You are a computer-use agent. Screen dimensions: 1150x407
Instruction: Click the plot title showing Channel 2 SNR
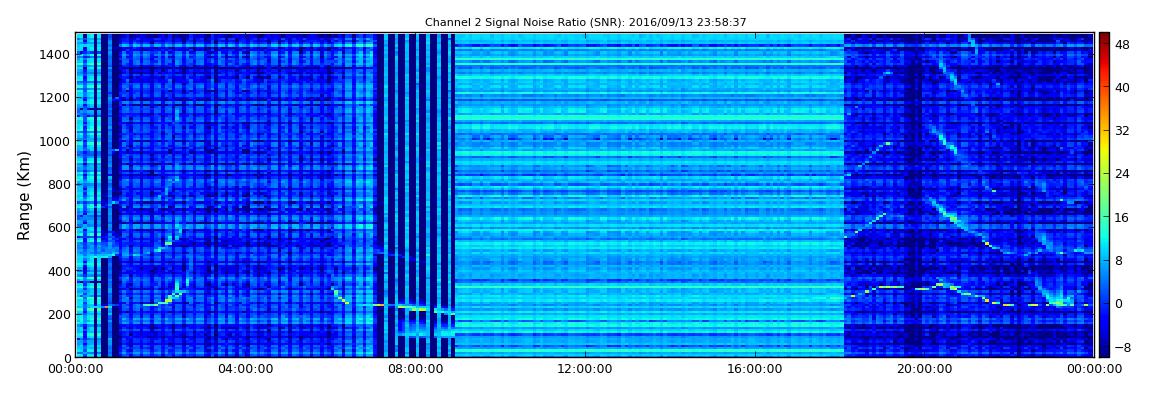pyautogui.click(x=585, y=22)
